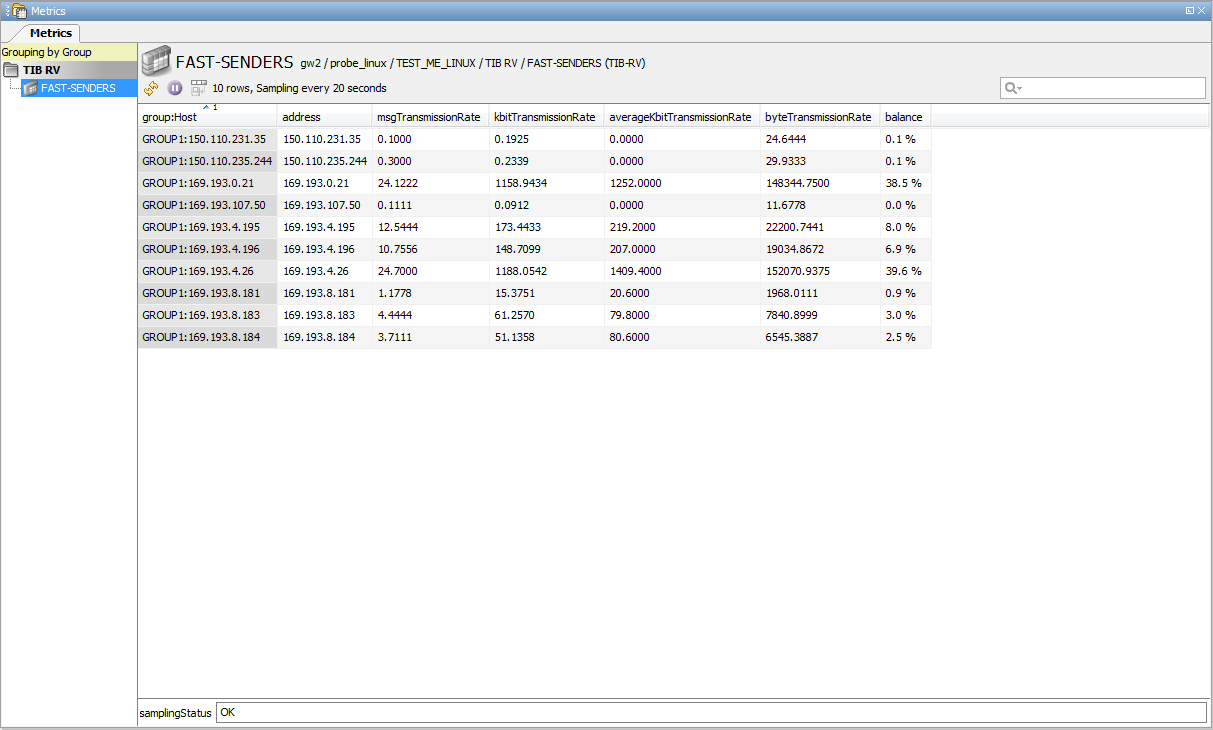Viewport: 1213px width, 730px height.
Task: Click the table layout icon beside pause
Action: [x=198, y=88]
